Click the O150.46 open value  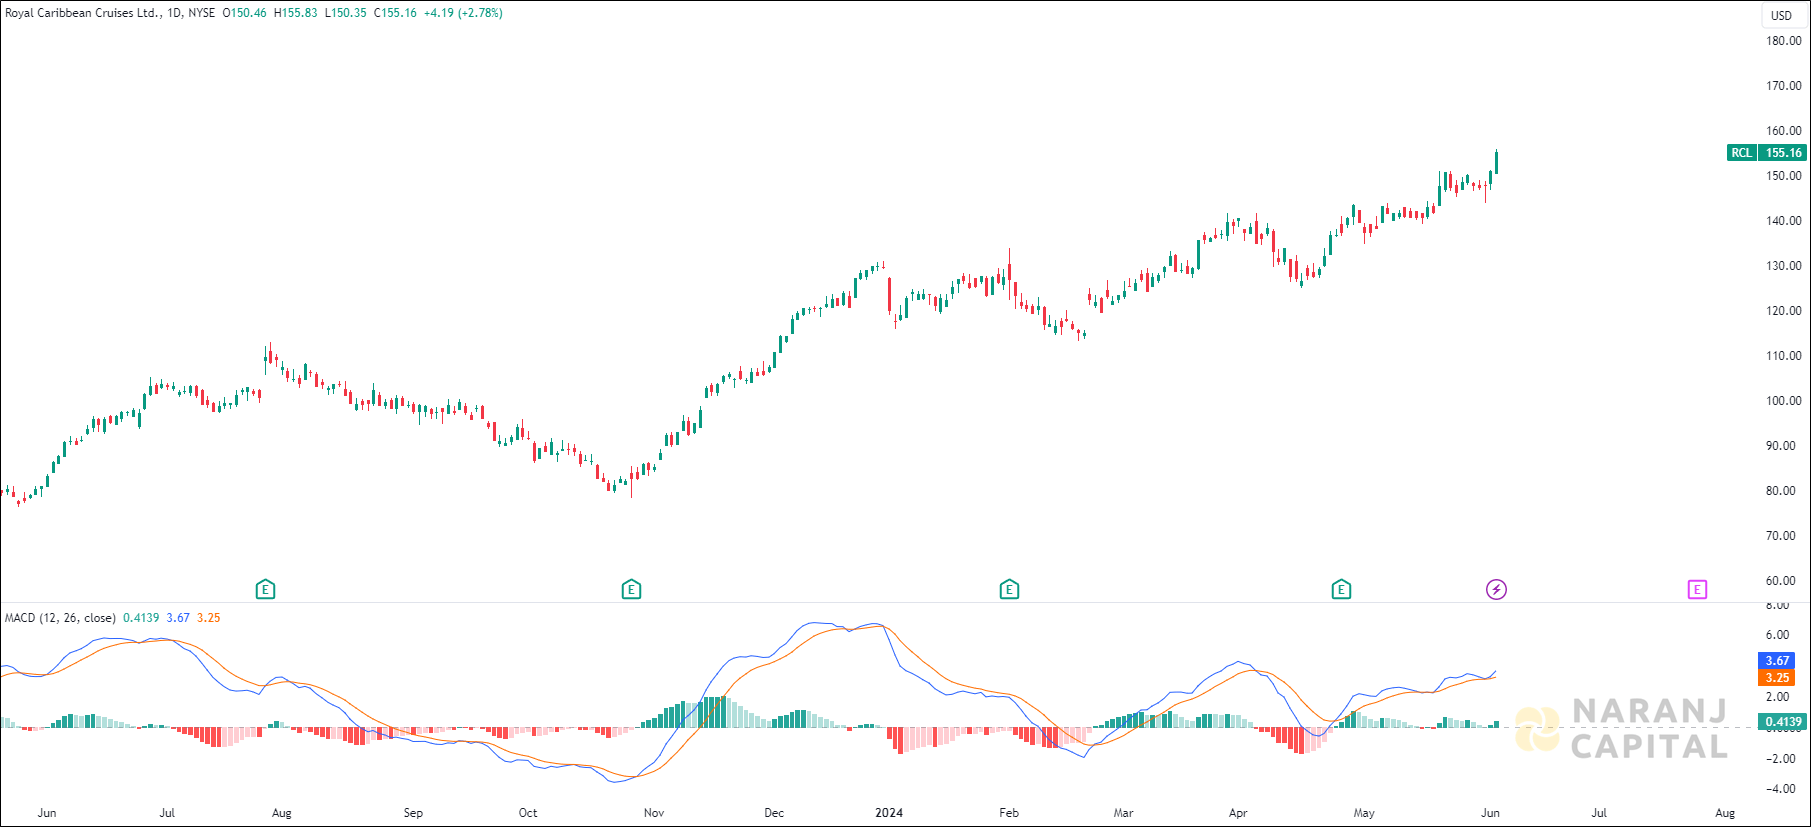[244, 13]
